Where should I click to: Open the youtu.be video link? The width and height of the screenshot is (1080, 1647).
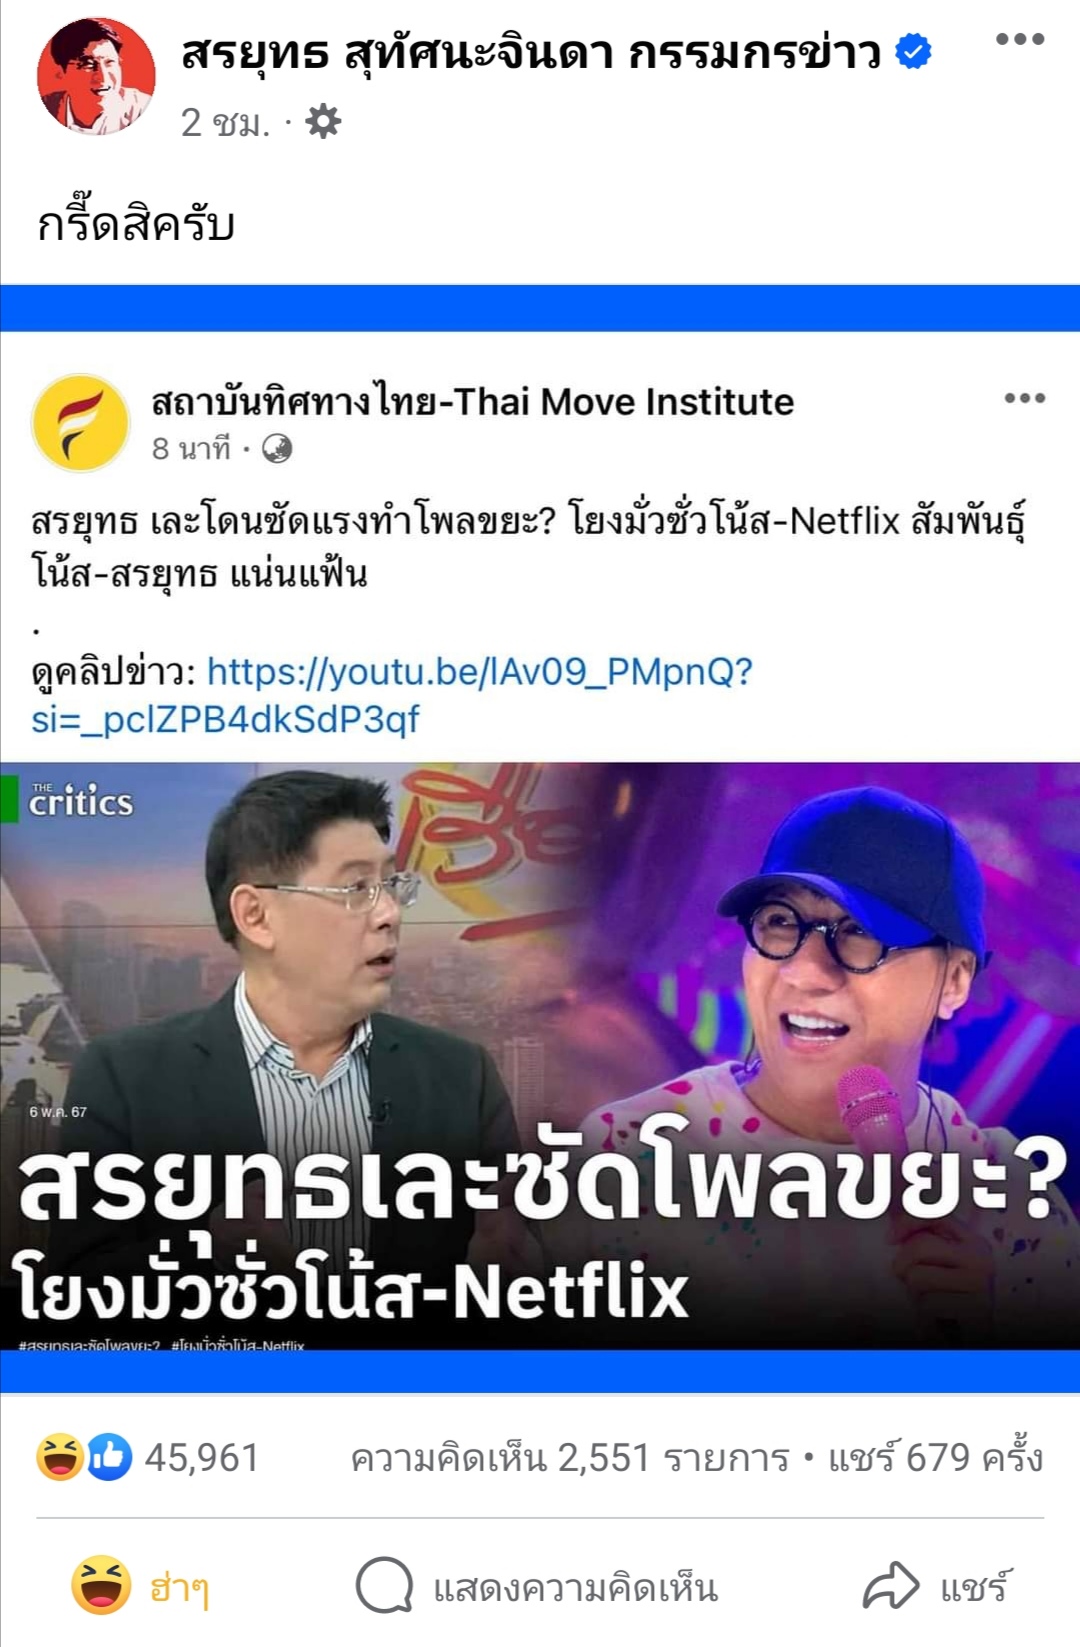[x=392, y=695]
